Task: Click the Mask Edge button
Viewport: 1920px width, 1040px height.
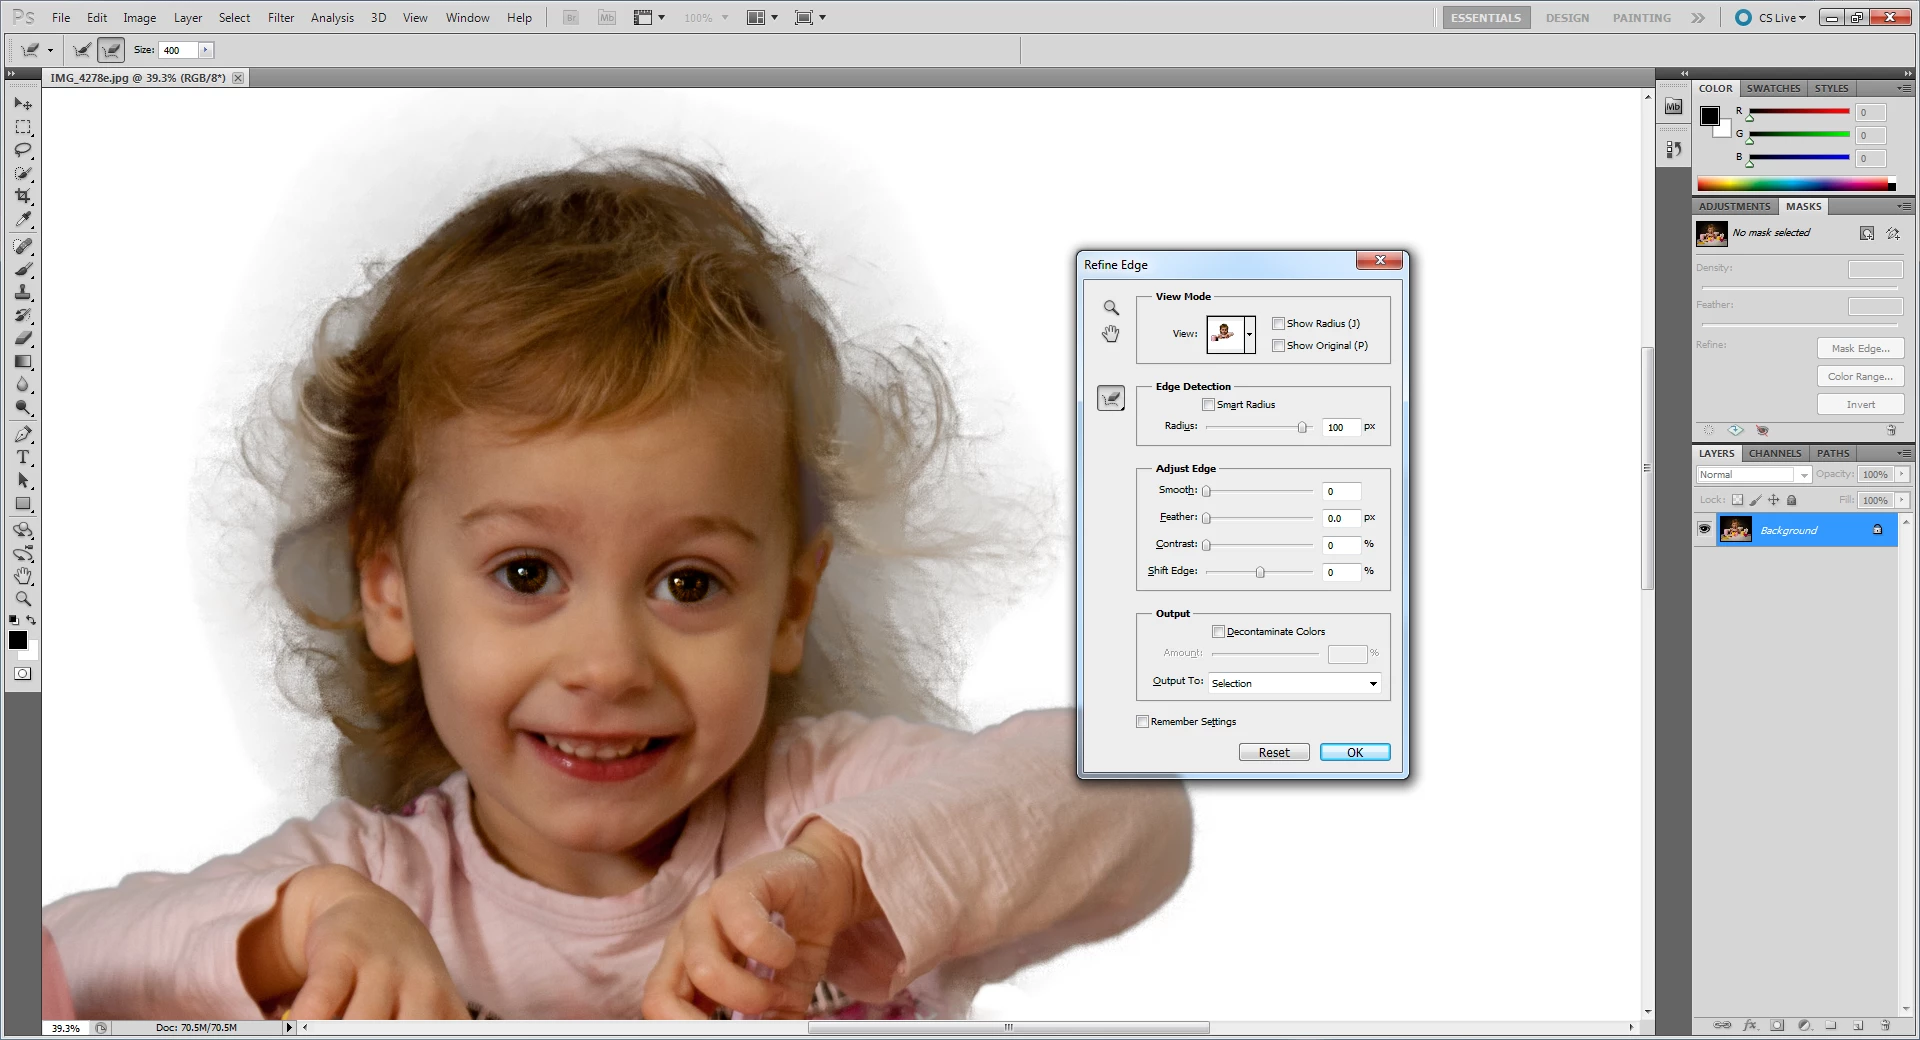Action: point(1860,348)
